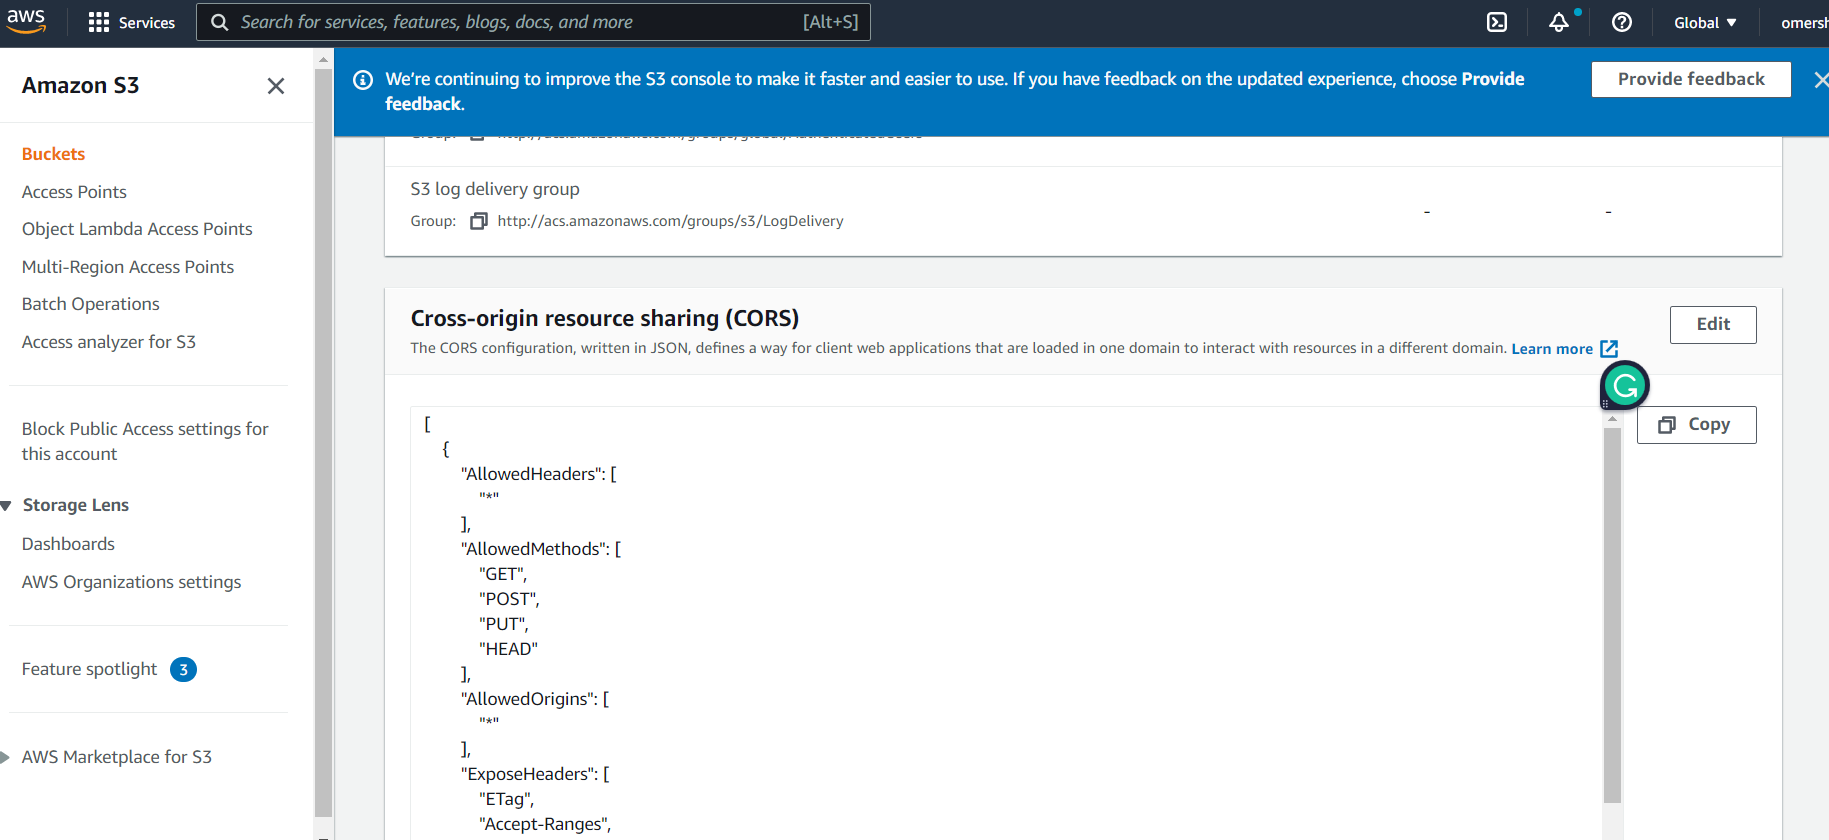1829x840 pixels.
Task: Click the info icon in the banner
Action: click(363, 80)
